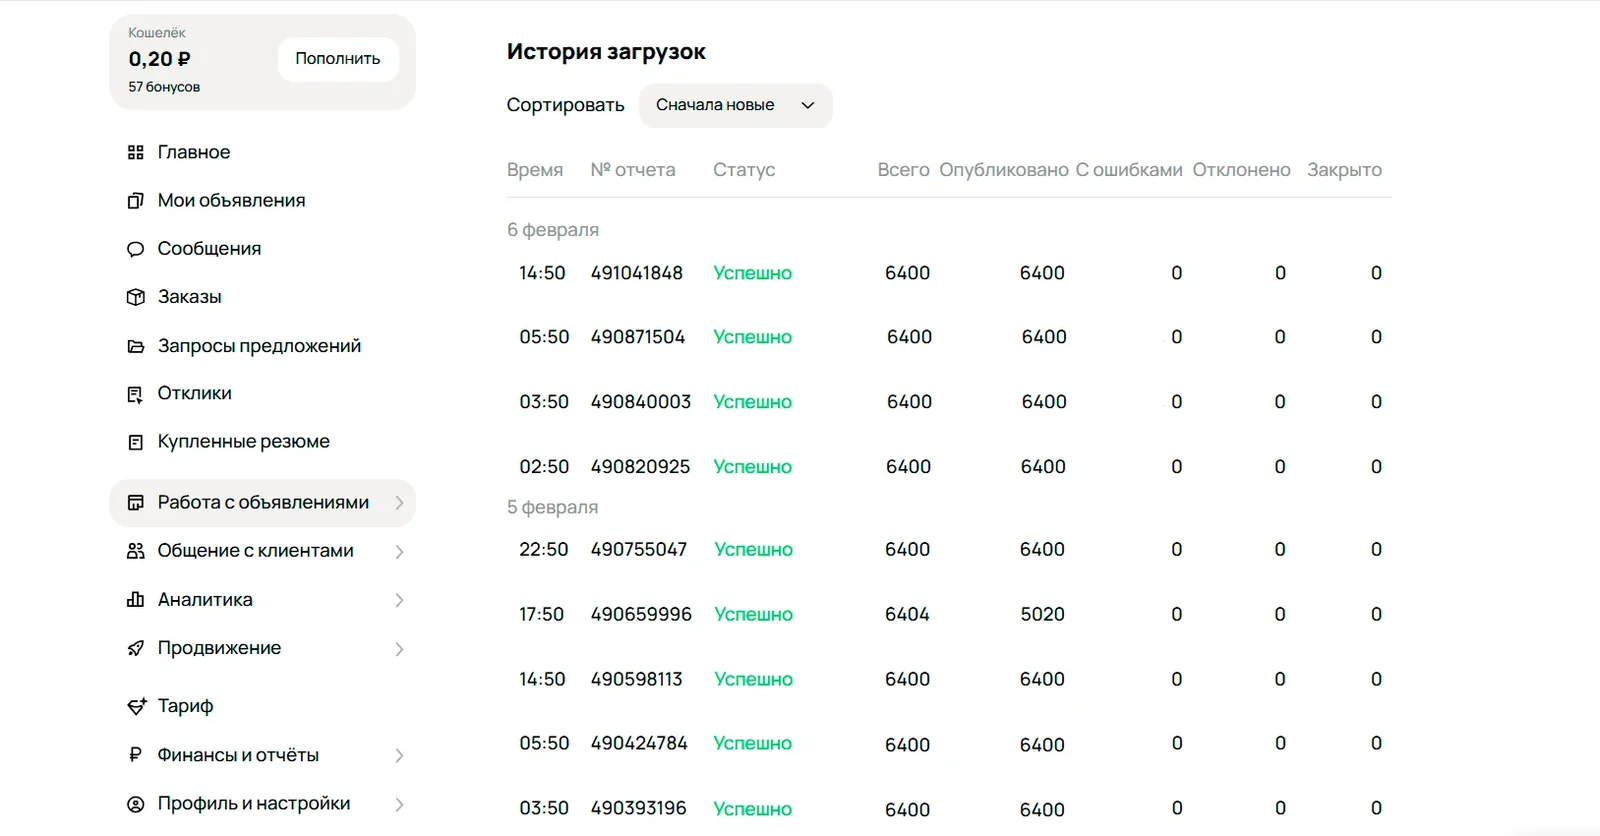Click the Запросы предложений folder icon
This screenshot has width=1600, height=836.
click(x=136, y=346)
